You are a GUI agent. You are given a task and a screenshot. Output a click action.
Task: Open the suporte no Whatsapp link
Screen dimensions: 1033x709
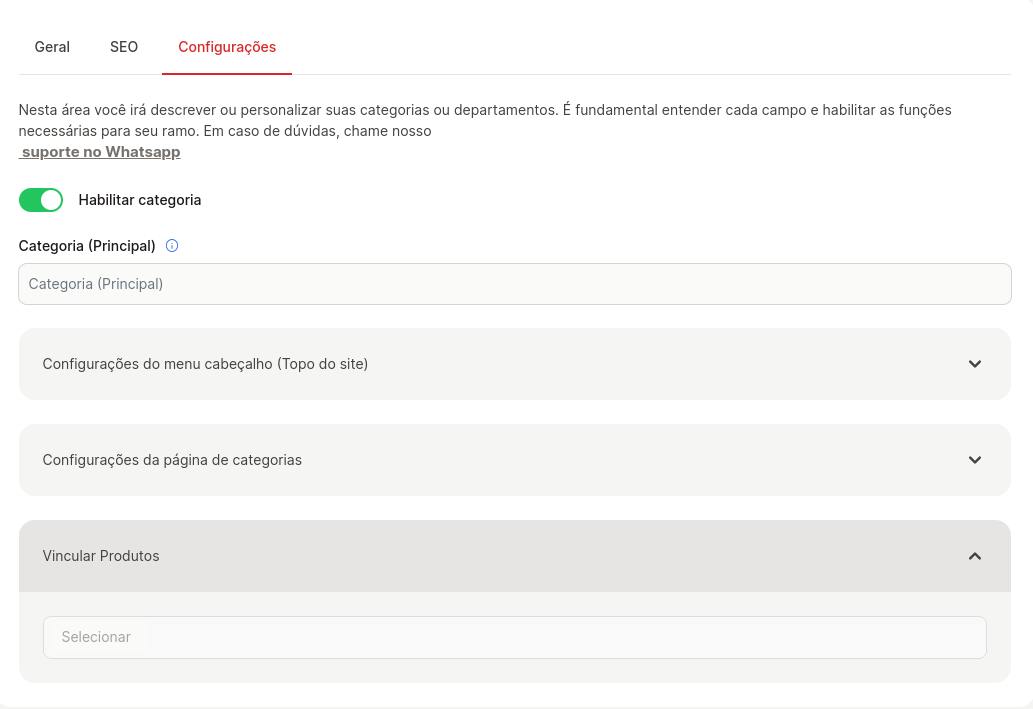point(99,152)
